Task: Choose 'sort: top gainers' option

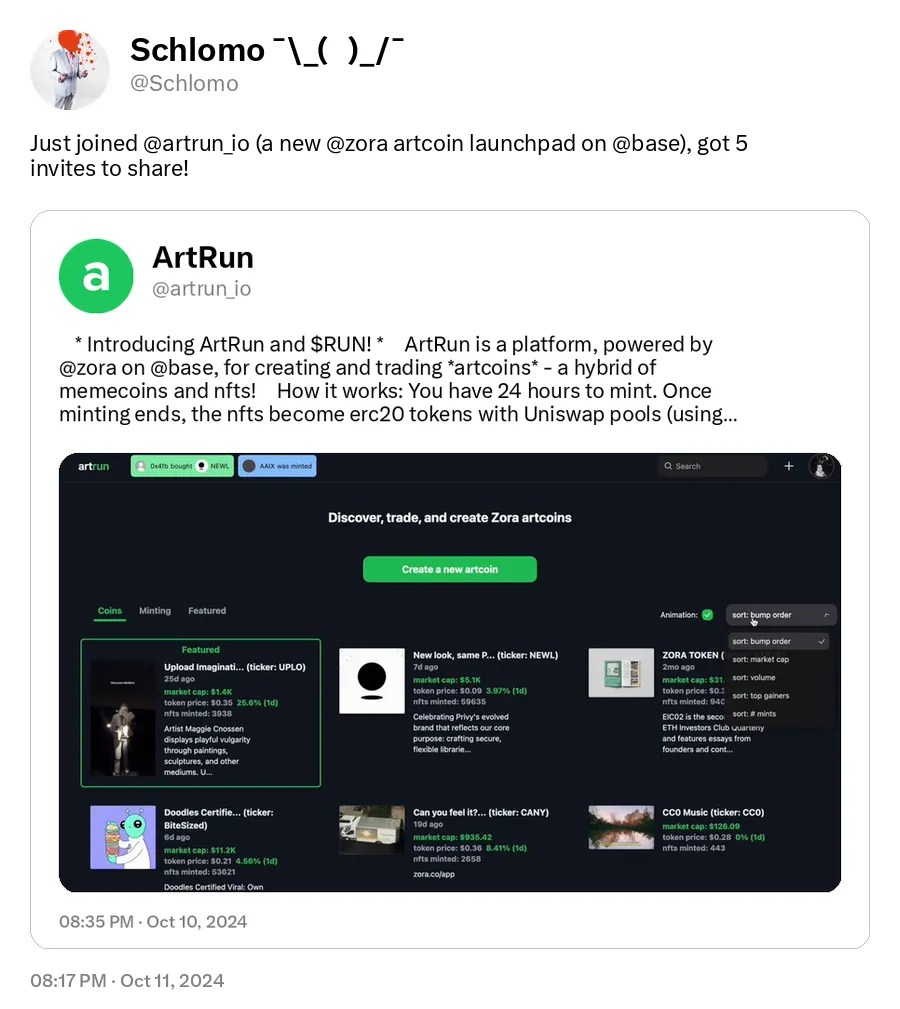Action: click(x=760, y=696)
